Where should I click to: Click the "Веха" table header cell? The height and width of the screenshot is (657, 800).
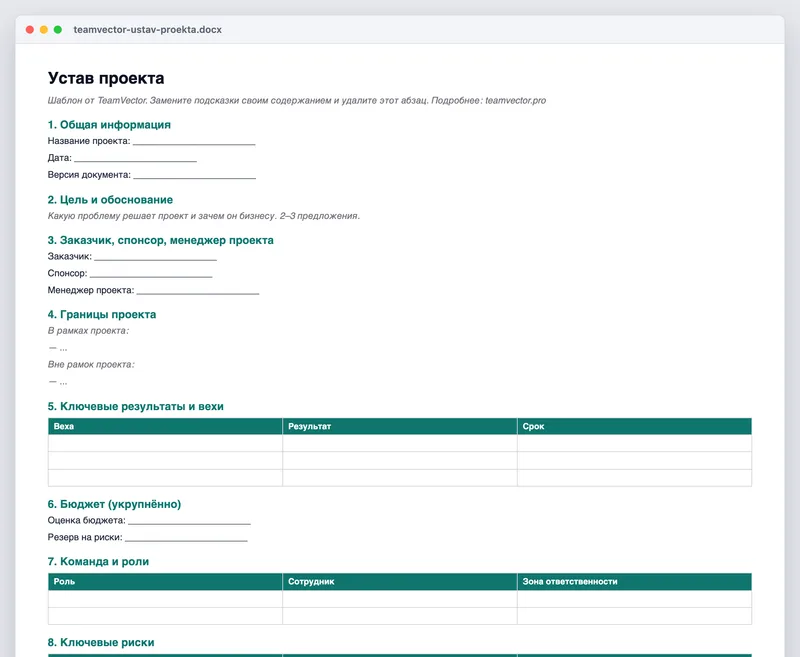[165, 426]
